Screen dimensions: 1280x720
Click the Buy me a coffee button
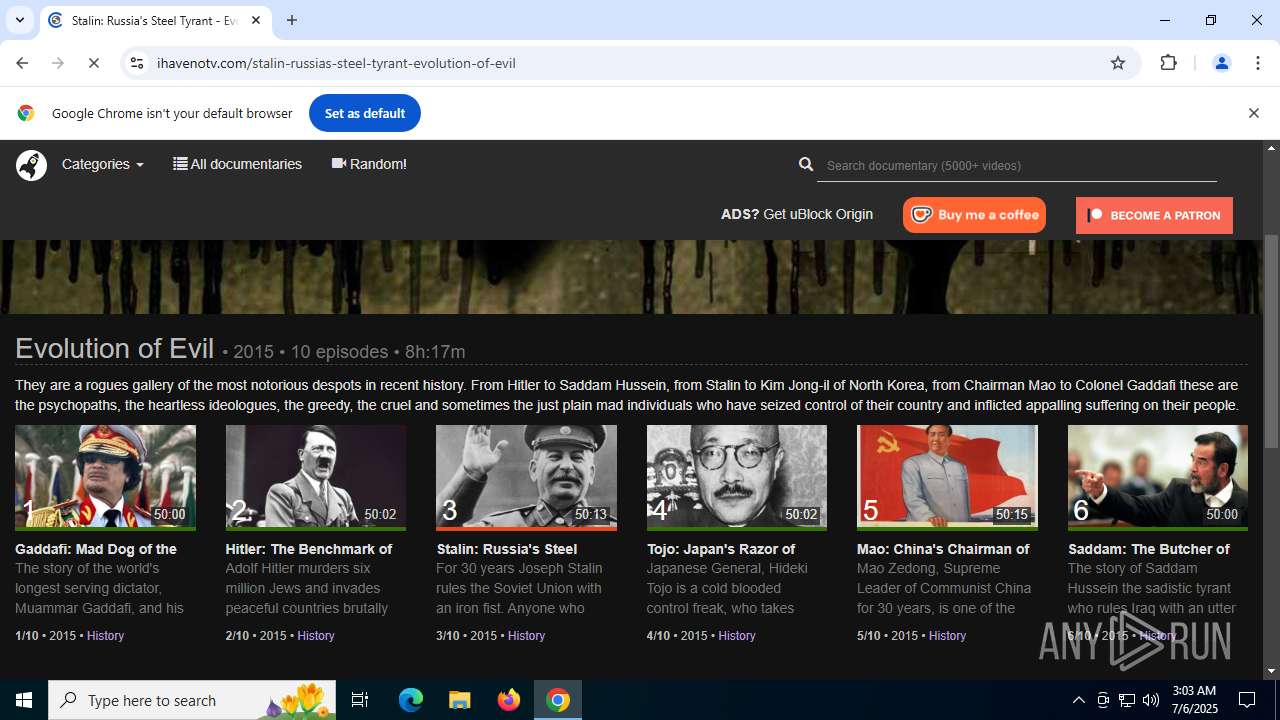click(x=974, y=215)
